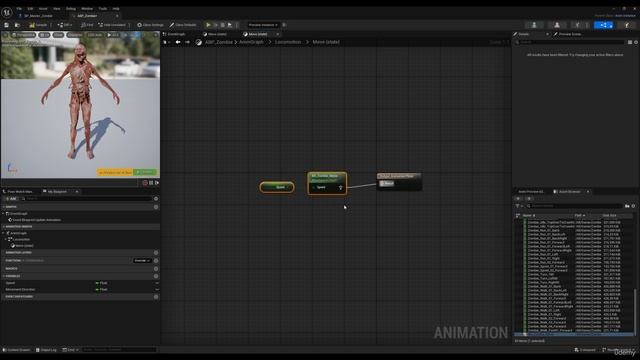
Task: Add a new macro with plus icon
Action: (156, 269)
